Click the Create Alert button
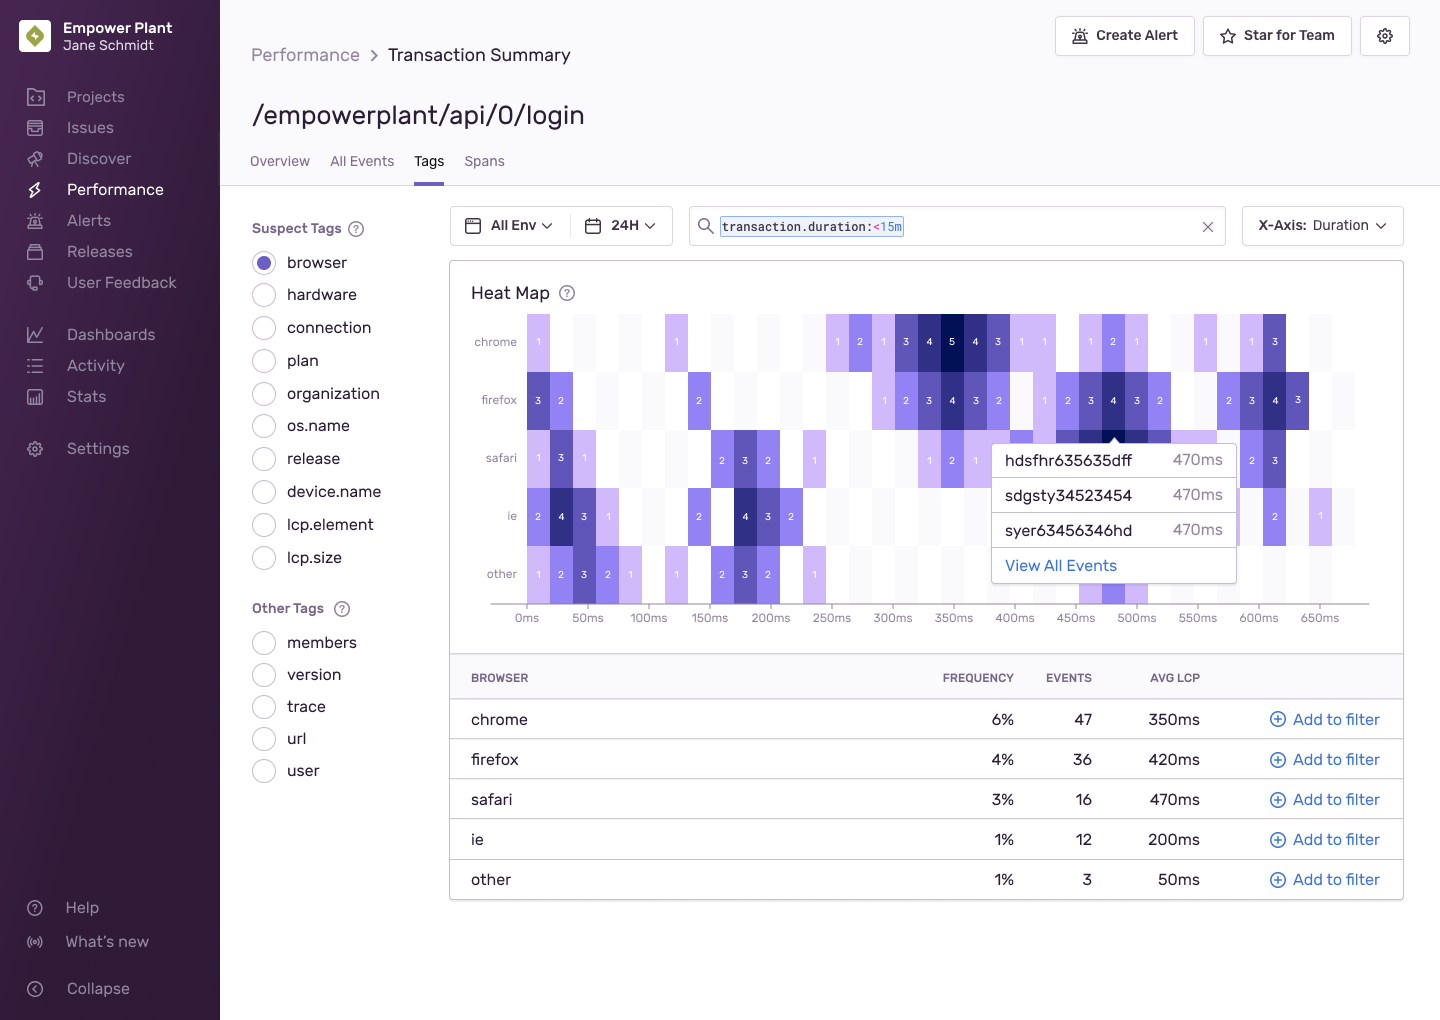The image size is (1440, 1020). [x=1124, y=36]
